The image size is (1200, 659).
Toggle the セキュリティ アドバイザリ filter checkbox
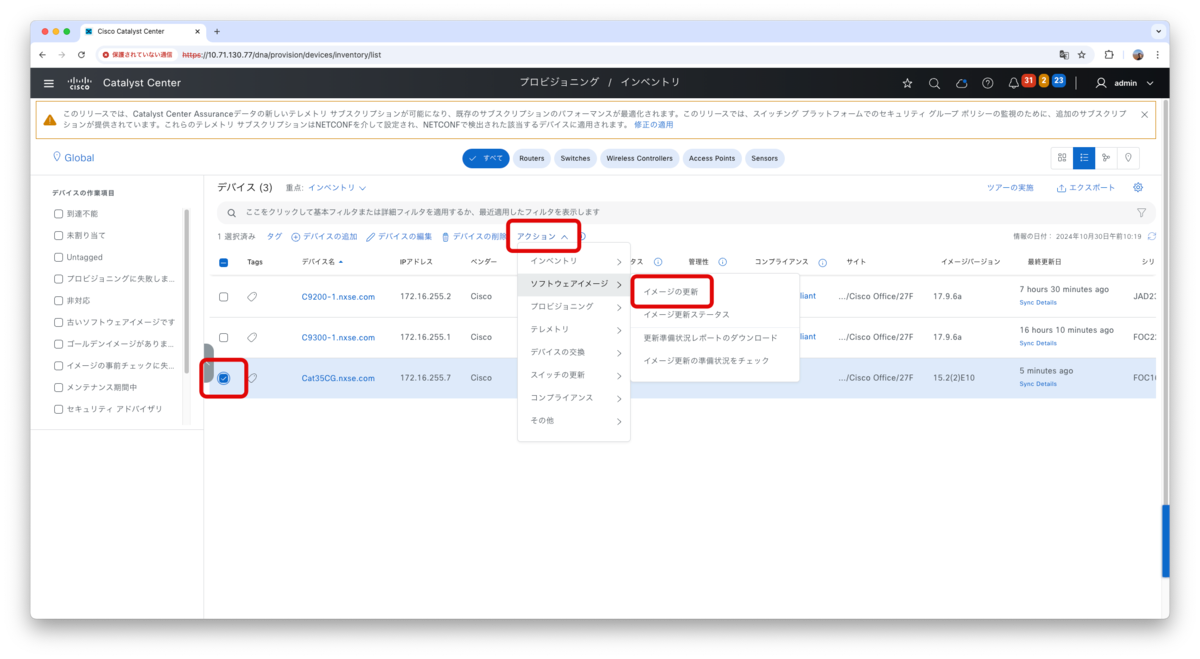pyautogui.click(x=58, y=409)
